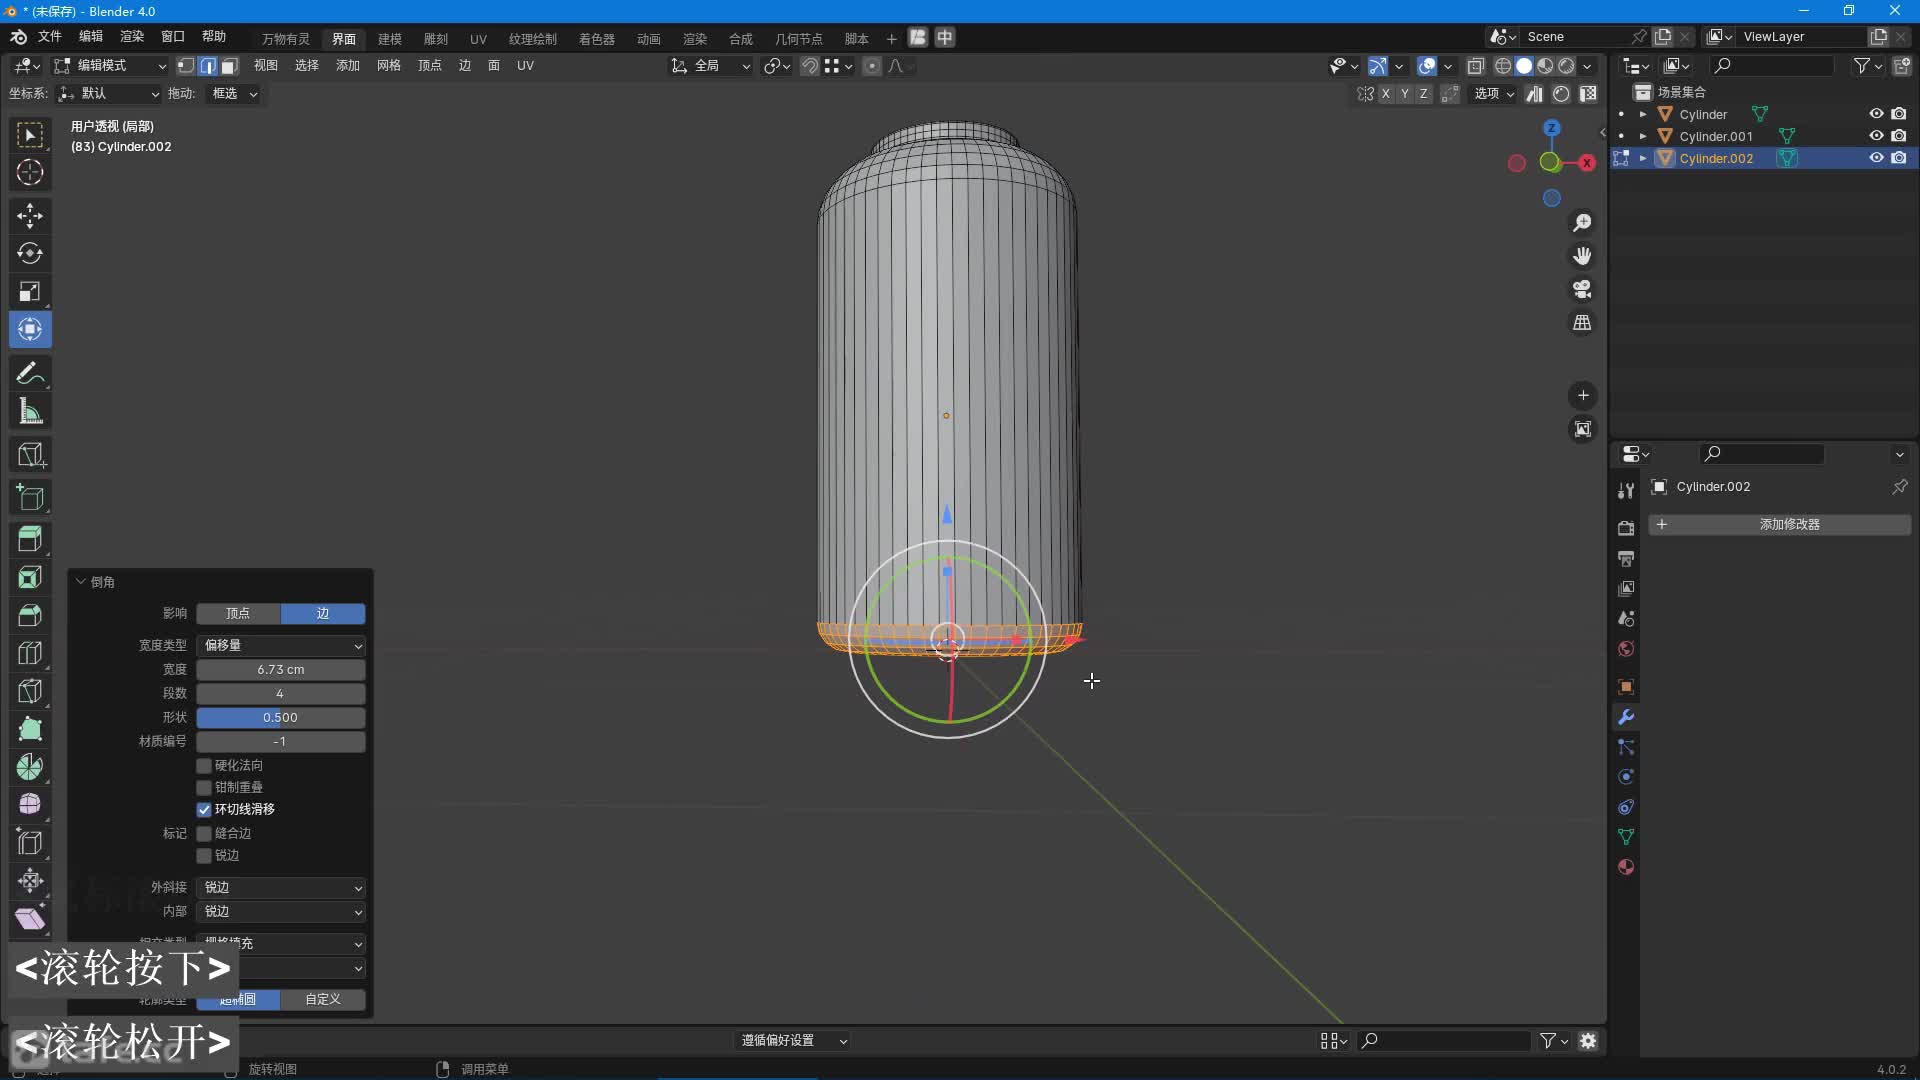
Task: Pick the Extrude Region tool
Action: click(30, 539)
